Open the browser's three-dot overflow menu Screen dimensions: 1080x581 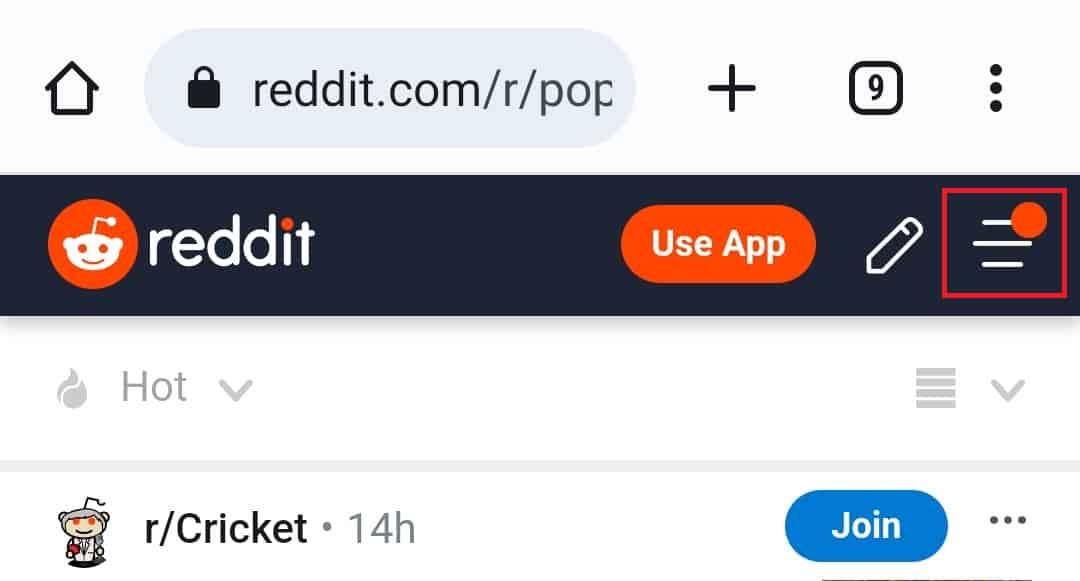coord(995,88)
